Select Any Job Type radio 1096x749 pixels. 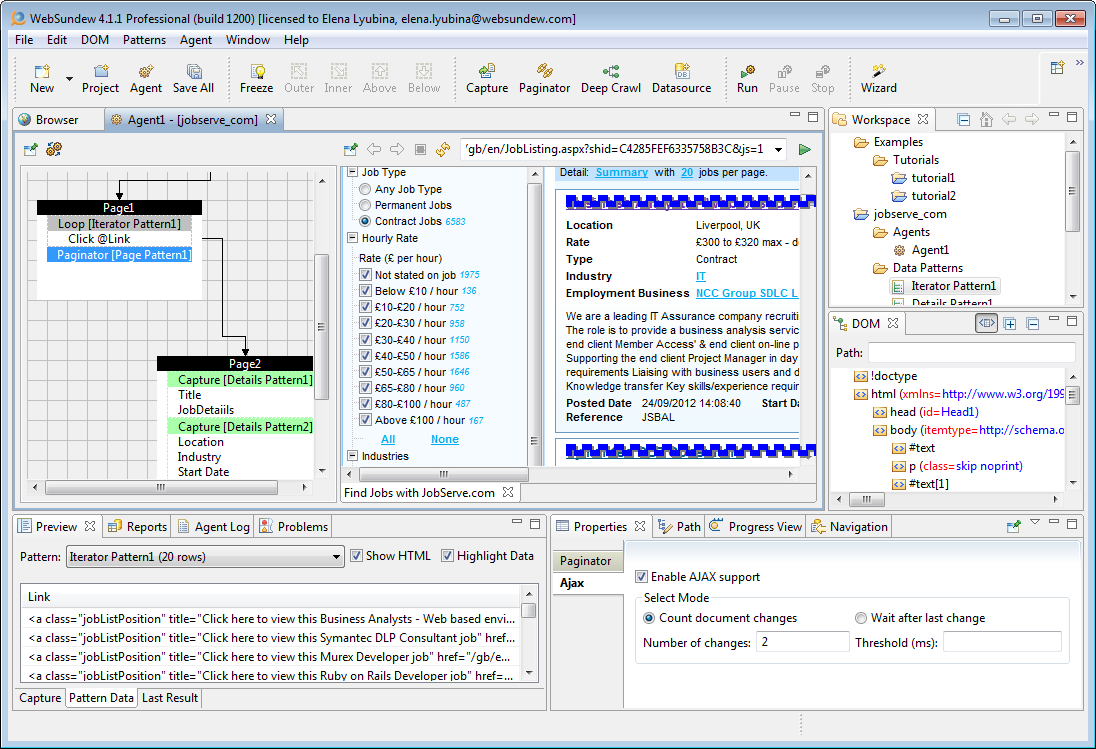(x=365, y=189)
